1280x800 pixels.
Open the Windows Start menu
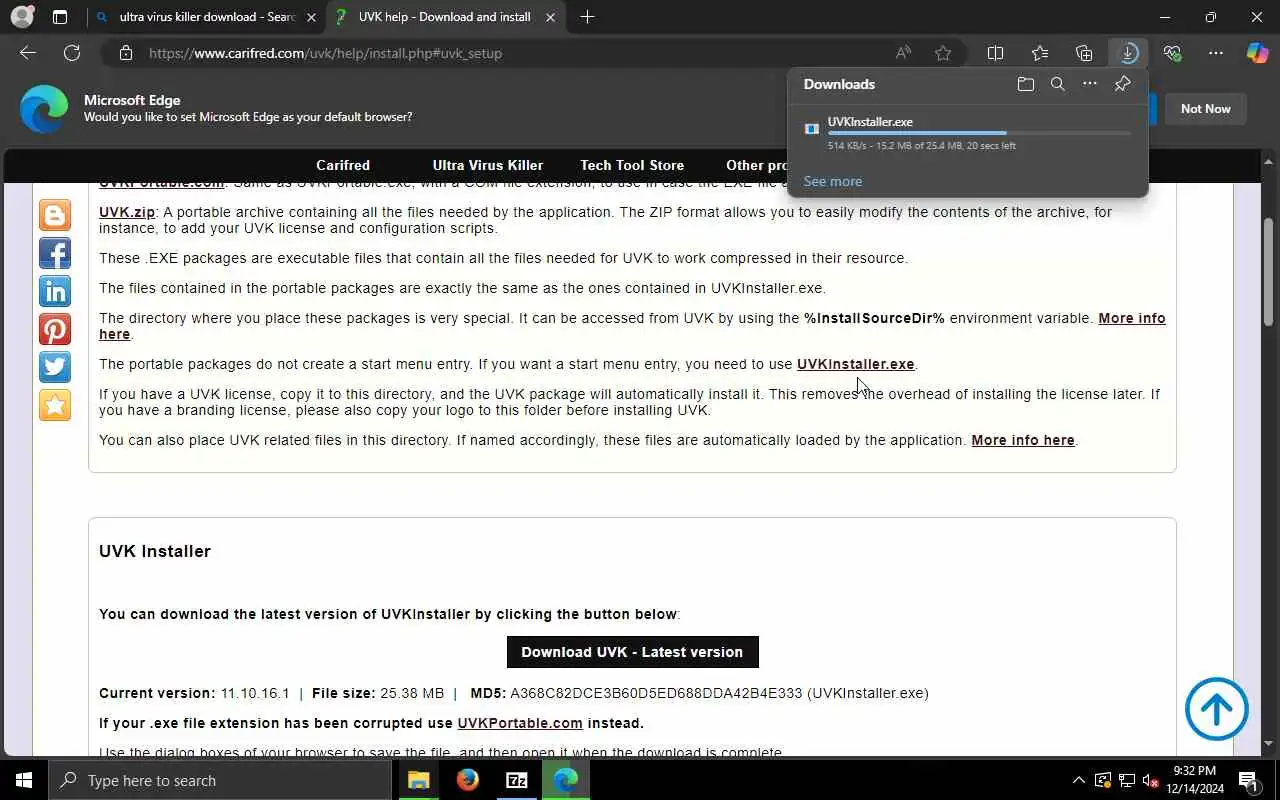click(x=24, y=780)
